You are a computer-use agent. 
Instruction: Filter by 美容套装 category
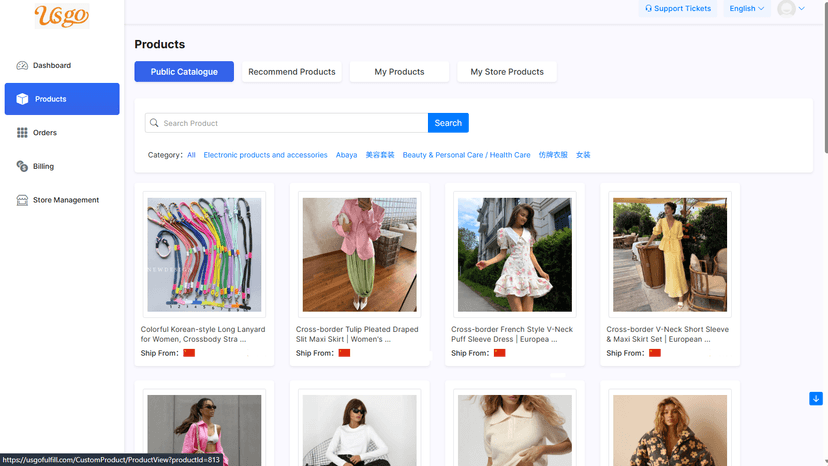click(x=380, y=155)
